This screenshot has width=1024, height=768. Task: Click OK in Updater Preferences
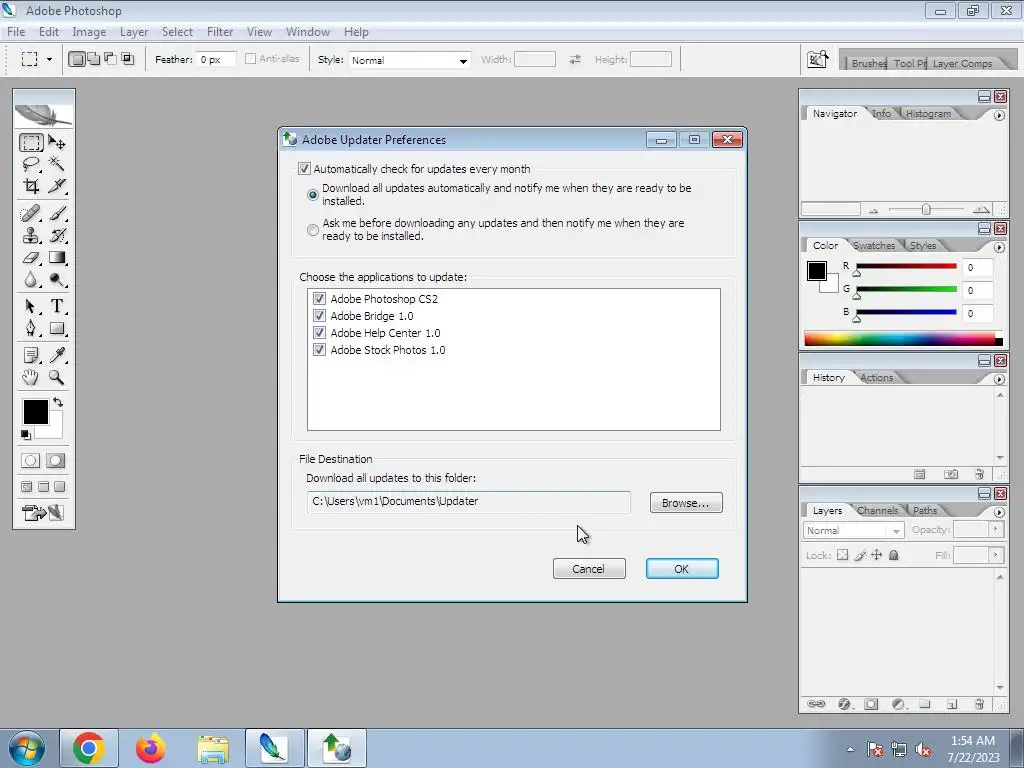pos(682,569)
